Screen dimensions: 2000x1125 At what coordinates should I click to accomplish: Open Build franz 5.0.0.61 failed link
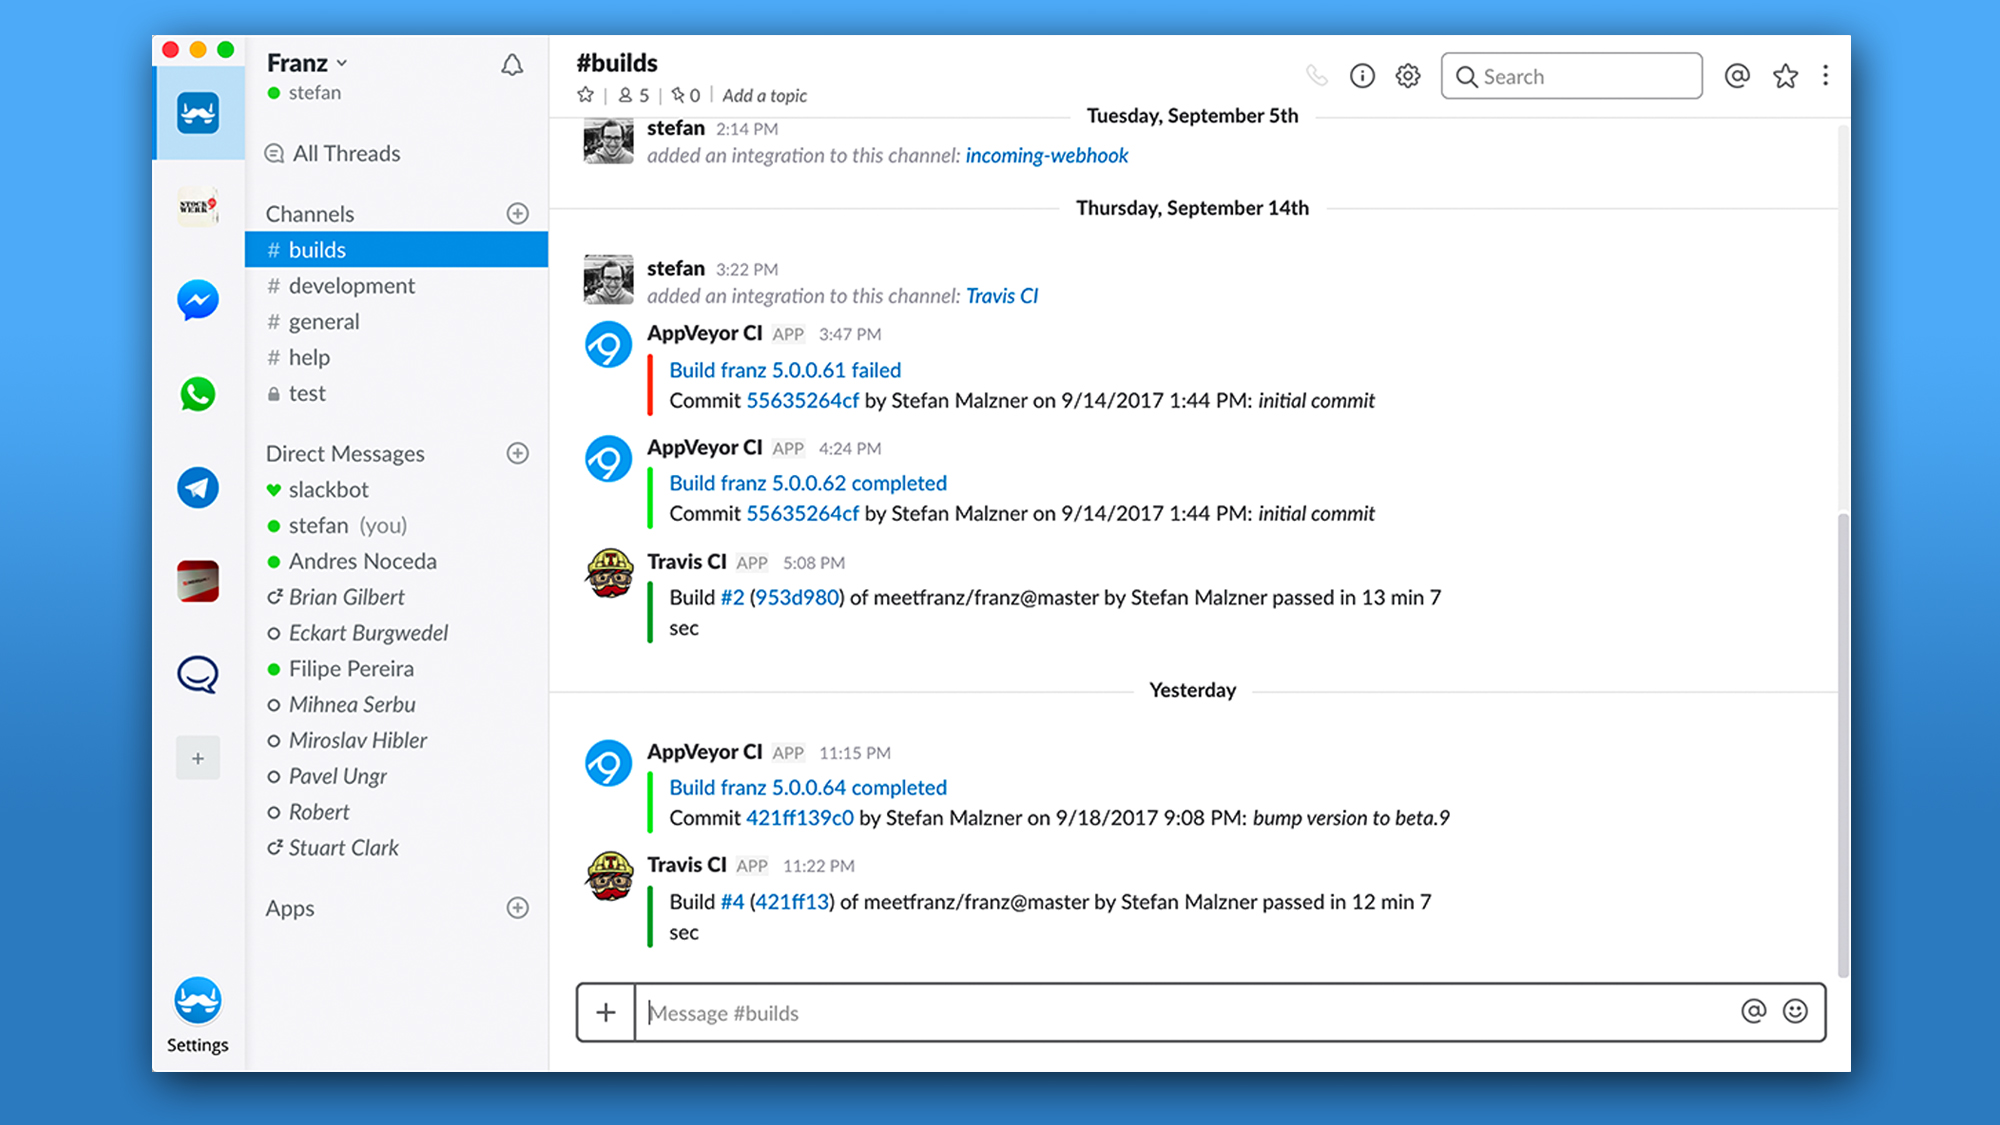[x=785, y=370]
